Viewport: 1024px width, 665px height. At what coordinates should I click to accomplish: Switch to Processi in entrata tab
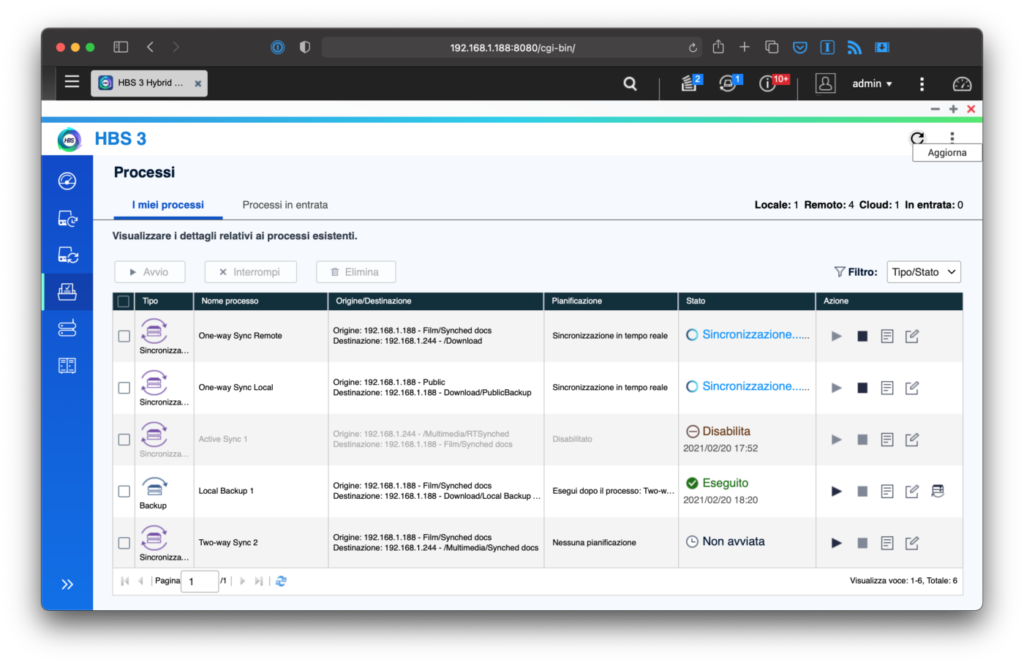[285, 205]
